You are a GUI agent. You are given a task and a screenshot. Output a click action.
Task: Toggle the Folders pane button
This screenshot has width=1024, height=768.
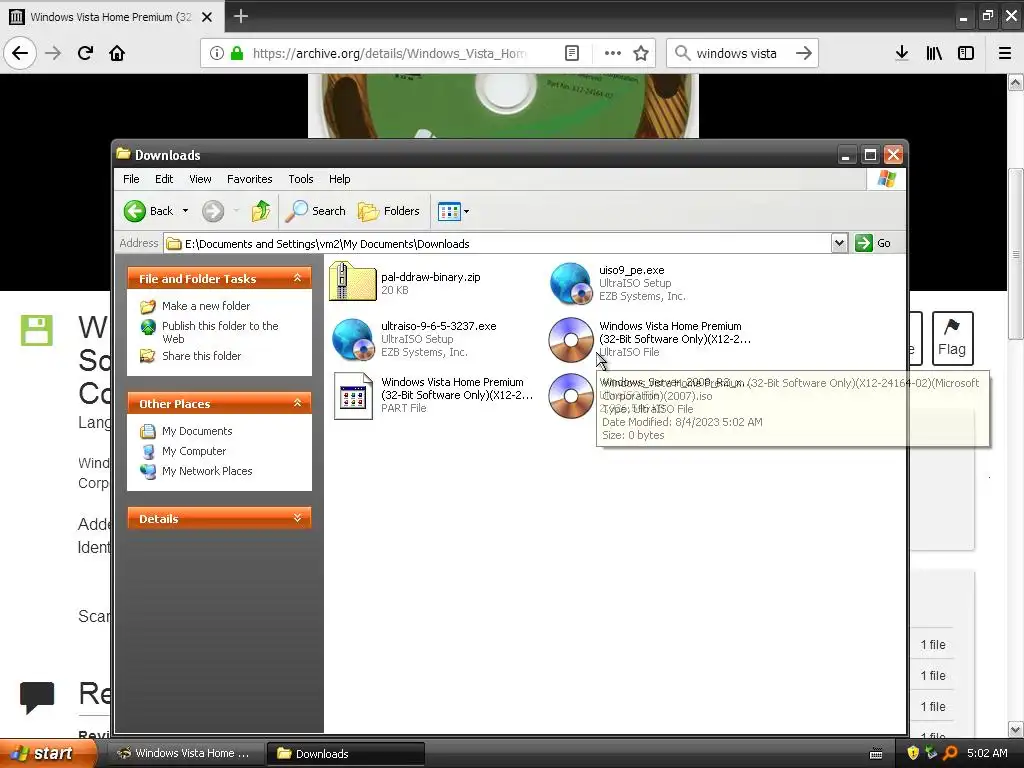click(389, 211)
